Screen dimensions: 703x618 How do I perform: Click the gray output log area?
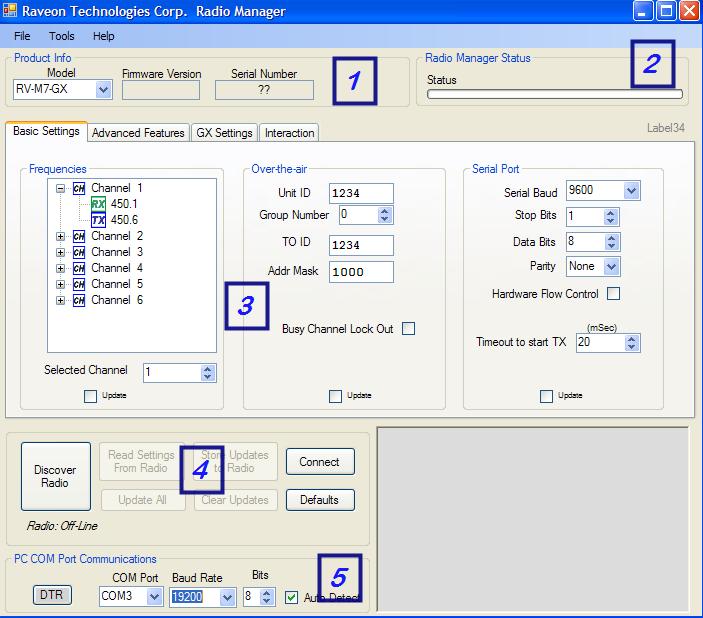(533, 519)
